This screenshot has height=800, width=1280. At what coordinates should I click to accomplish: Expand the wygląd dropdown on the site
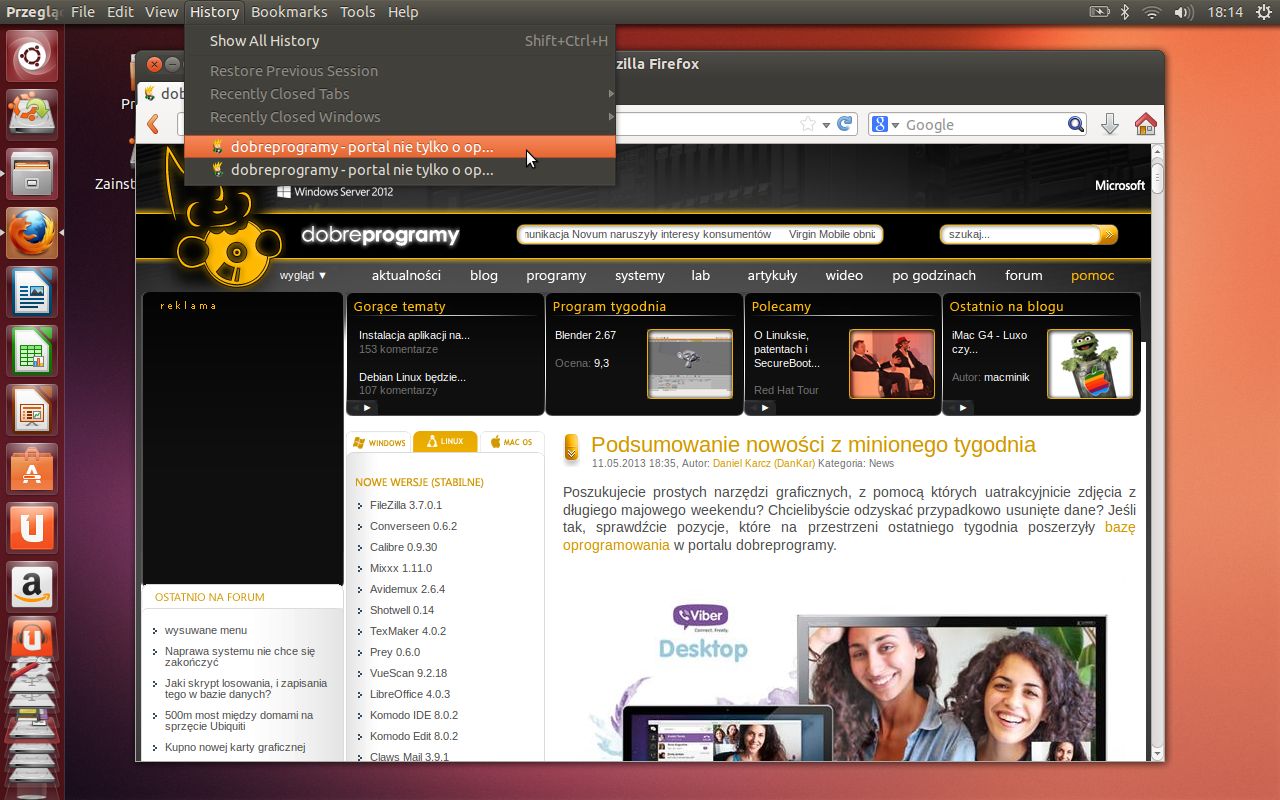click(x=303, y=275)
